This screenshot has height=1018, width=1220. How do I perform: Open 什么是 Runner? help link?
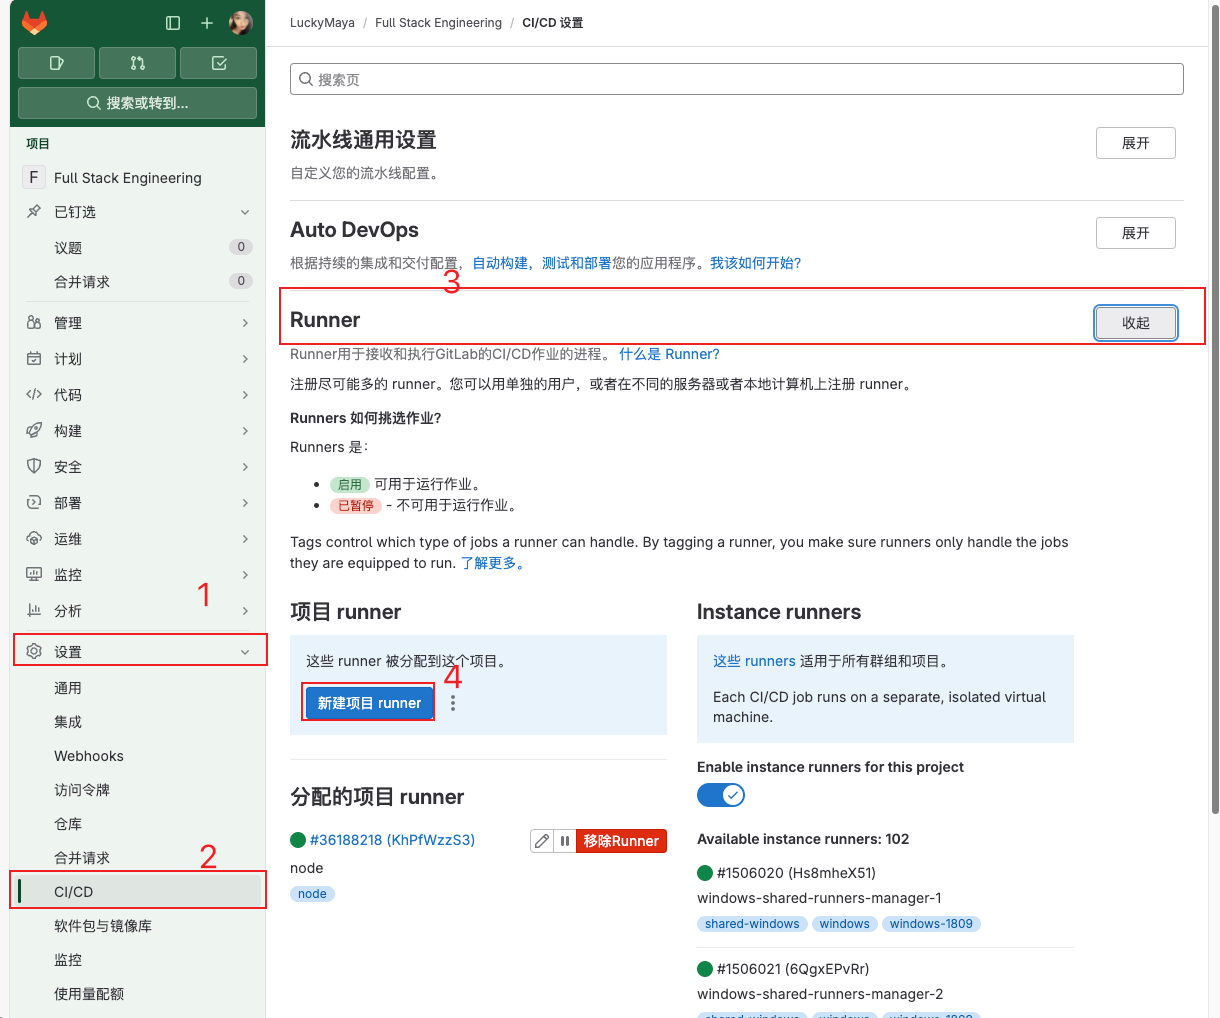pos(669,354)
